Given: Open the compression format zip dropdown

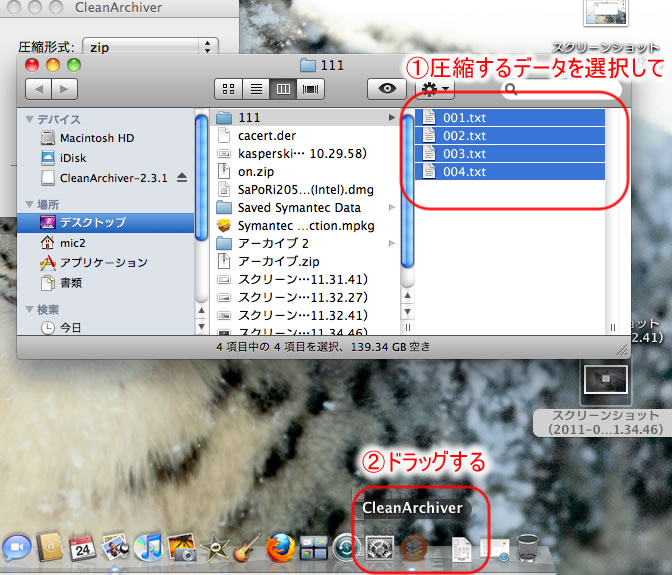Looking at the screenshot, I should (150, 46).
